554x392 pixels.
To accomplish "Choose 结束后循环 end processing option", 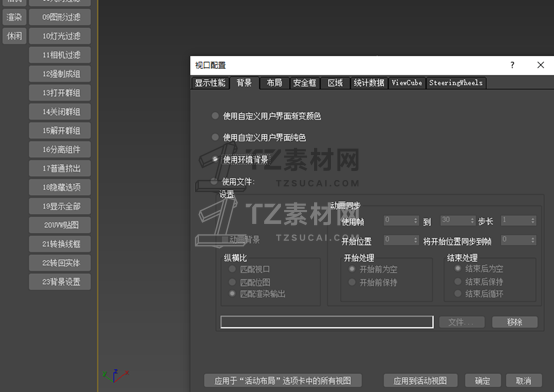I will point(458,293).
